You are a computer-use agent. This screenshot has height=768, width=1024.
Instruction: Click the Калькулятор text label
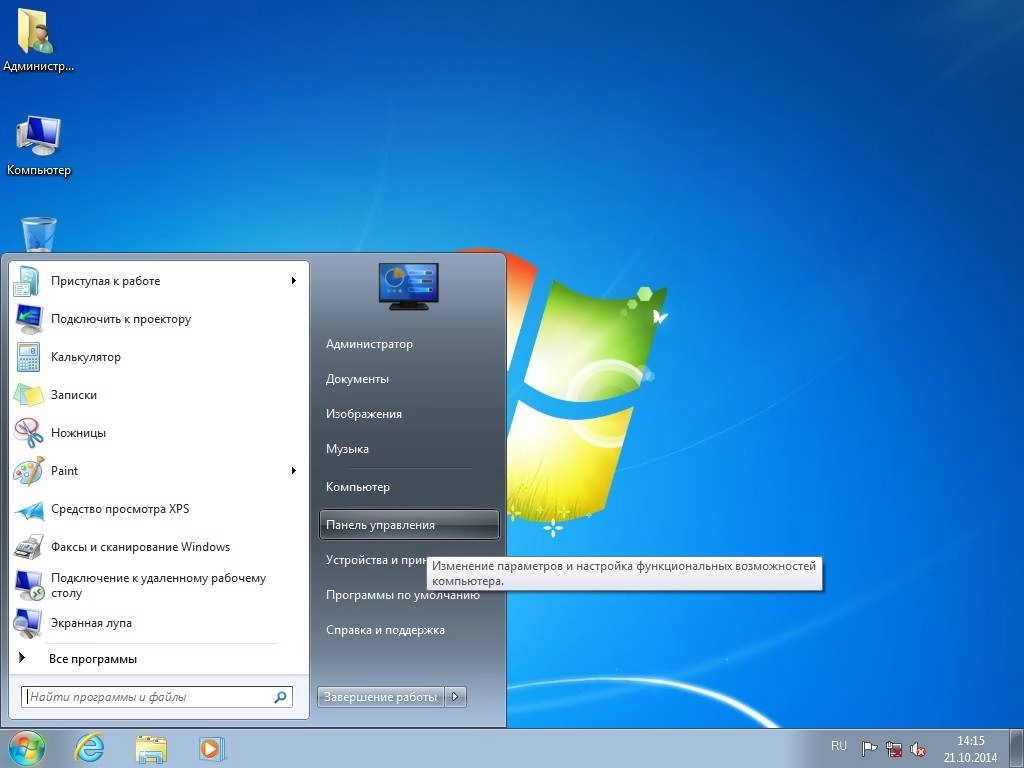pyautogui.click(x=86, y=357)
